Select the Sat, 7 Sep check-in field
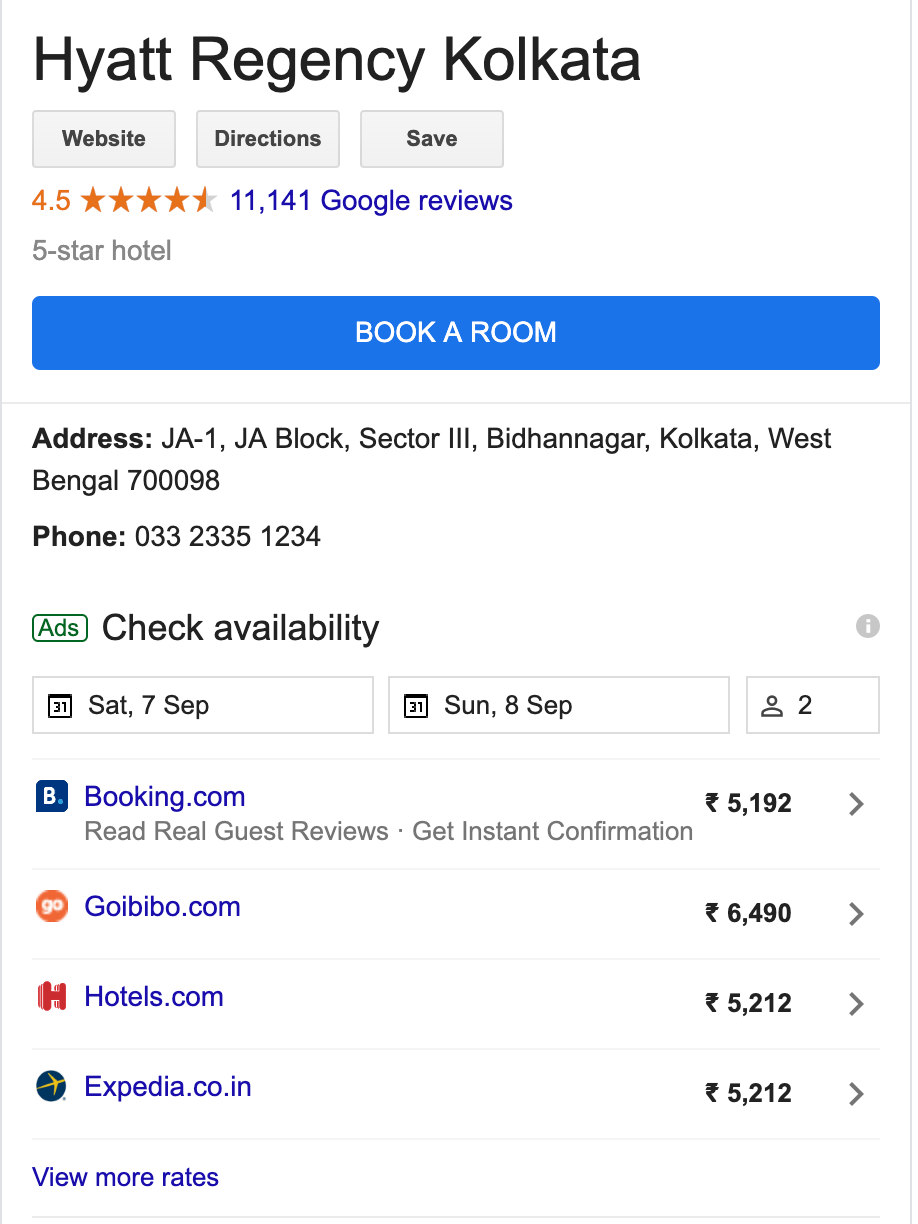Image resolution: width=918 pixels, height=1224 pixels. coord(203,706)
